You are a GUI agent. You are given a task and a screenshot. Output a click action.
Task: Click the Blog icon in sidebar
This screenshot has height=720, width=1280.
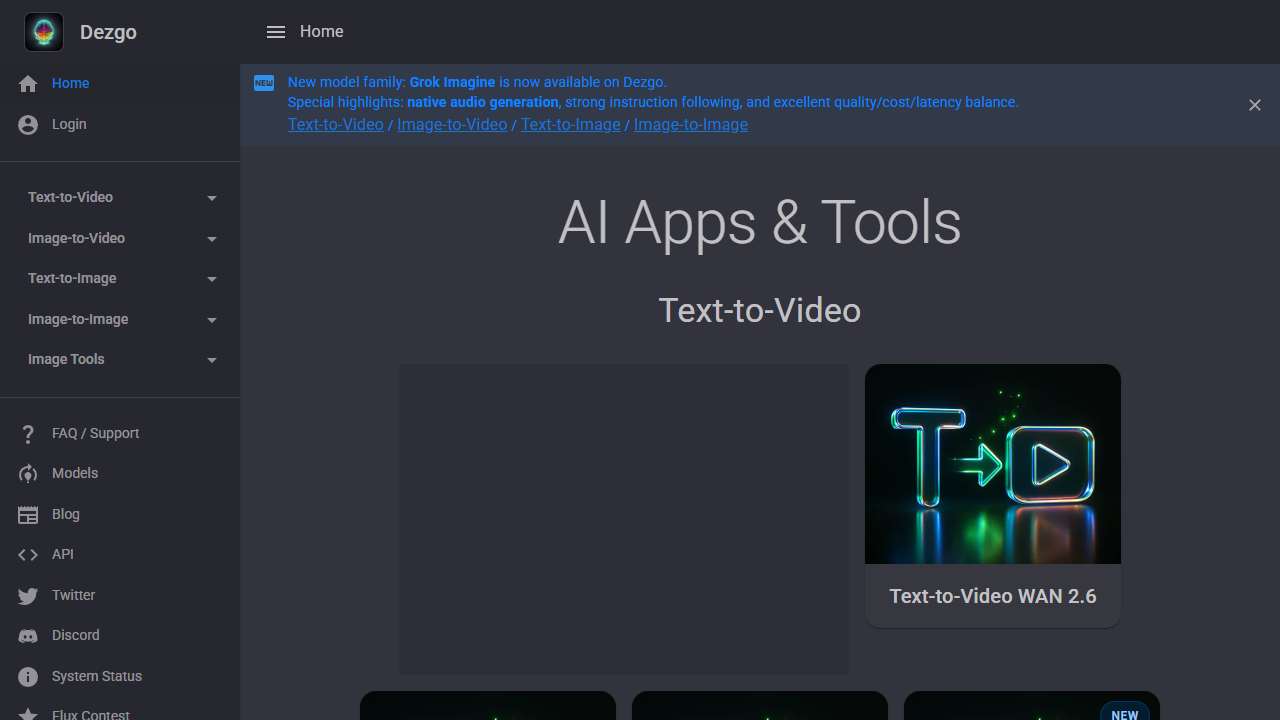[28, 515]
